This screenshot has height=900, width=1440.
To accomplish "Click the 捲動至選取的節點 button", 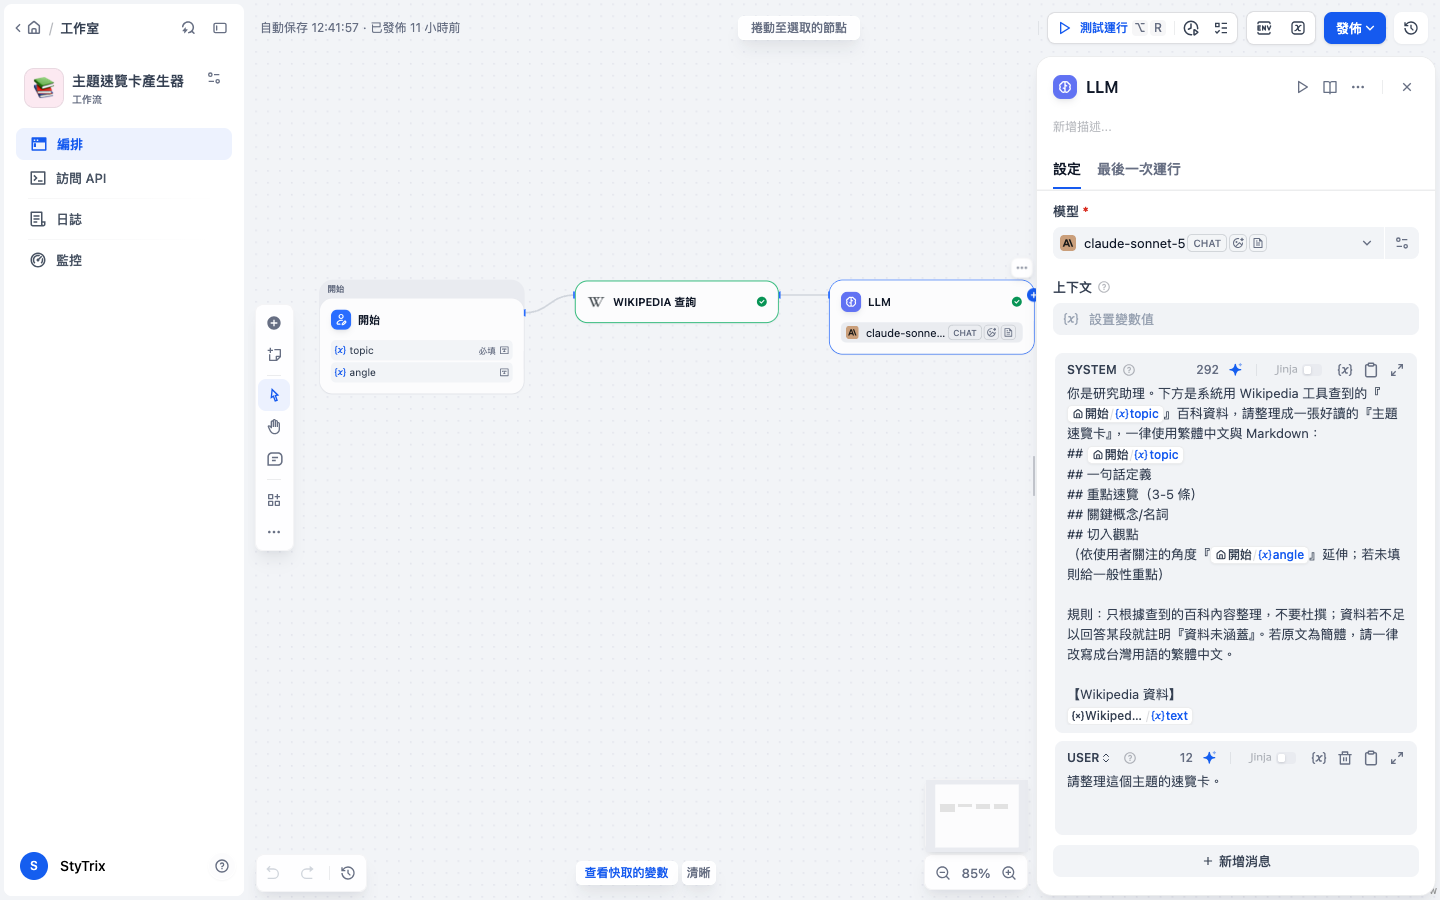I will click(799, 28).
